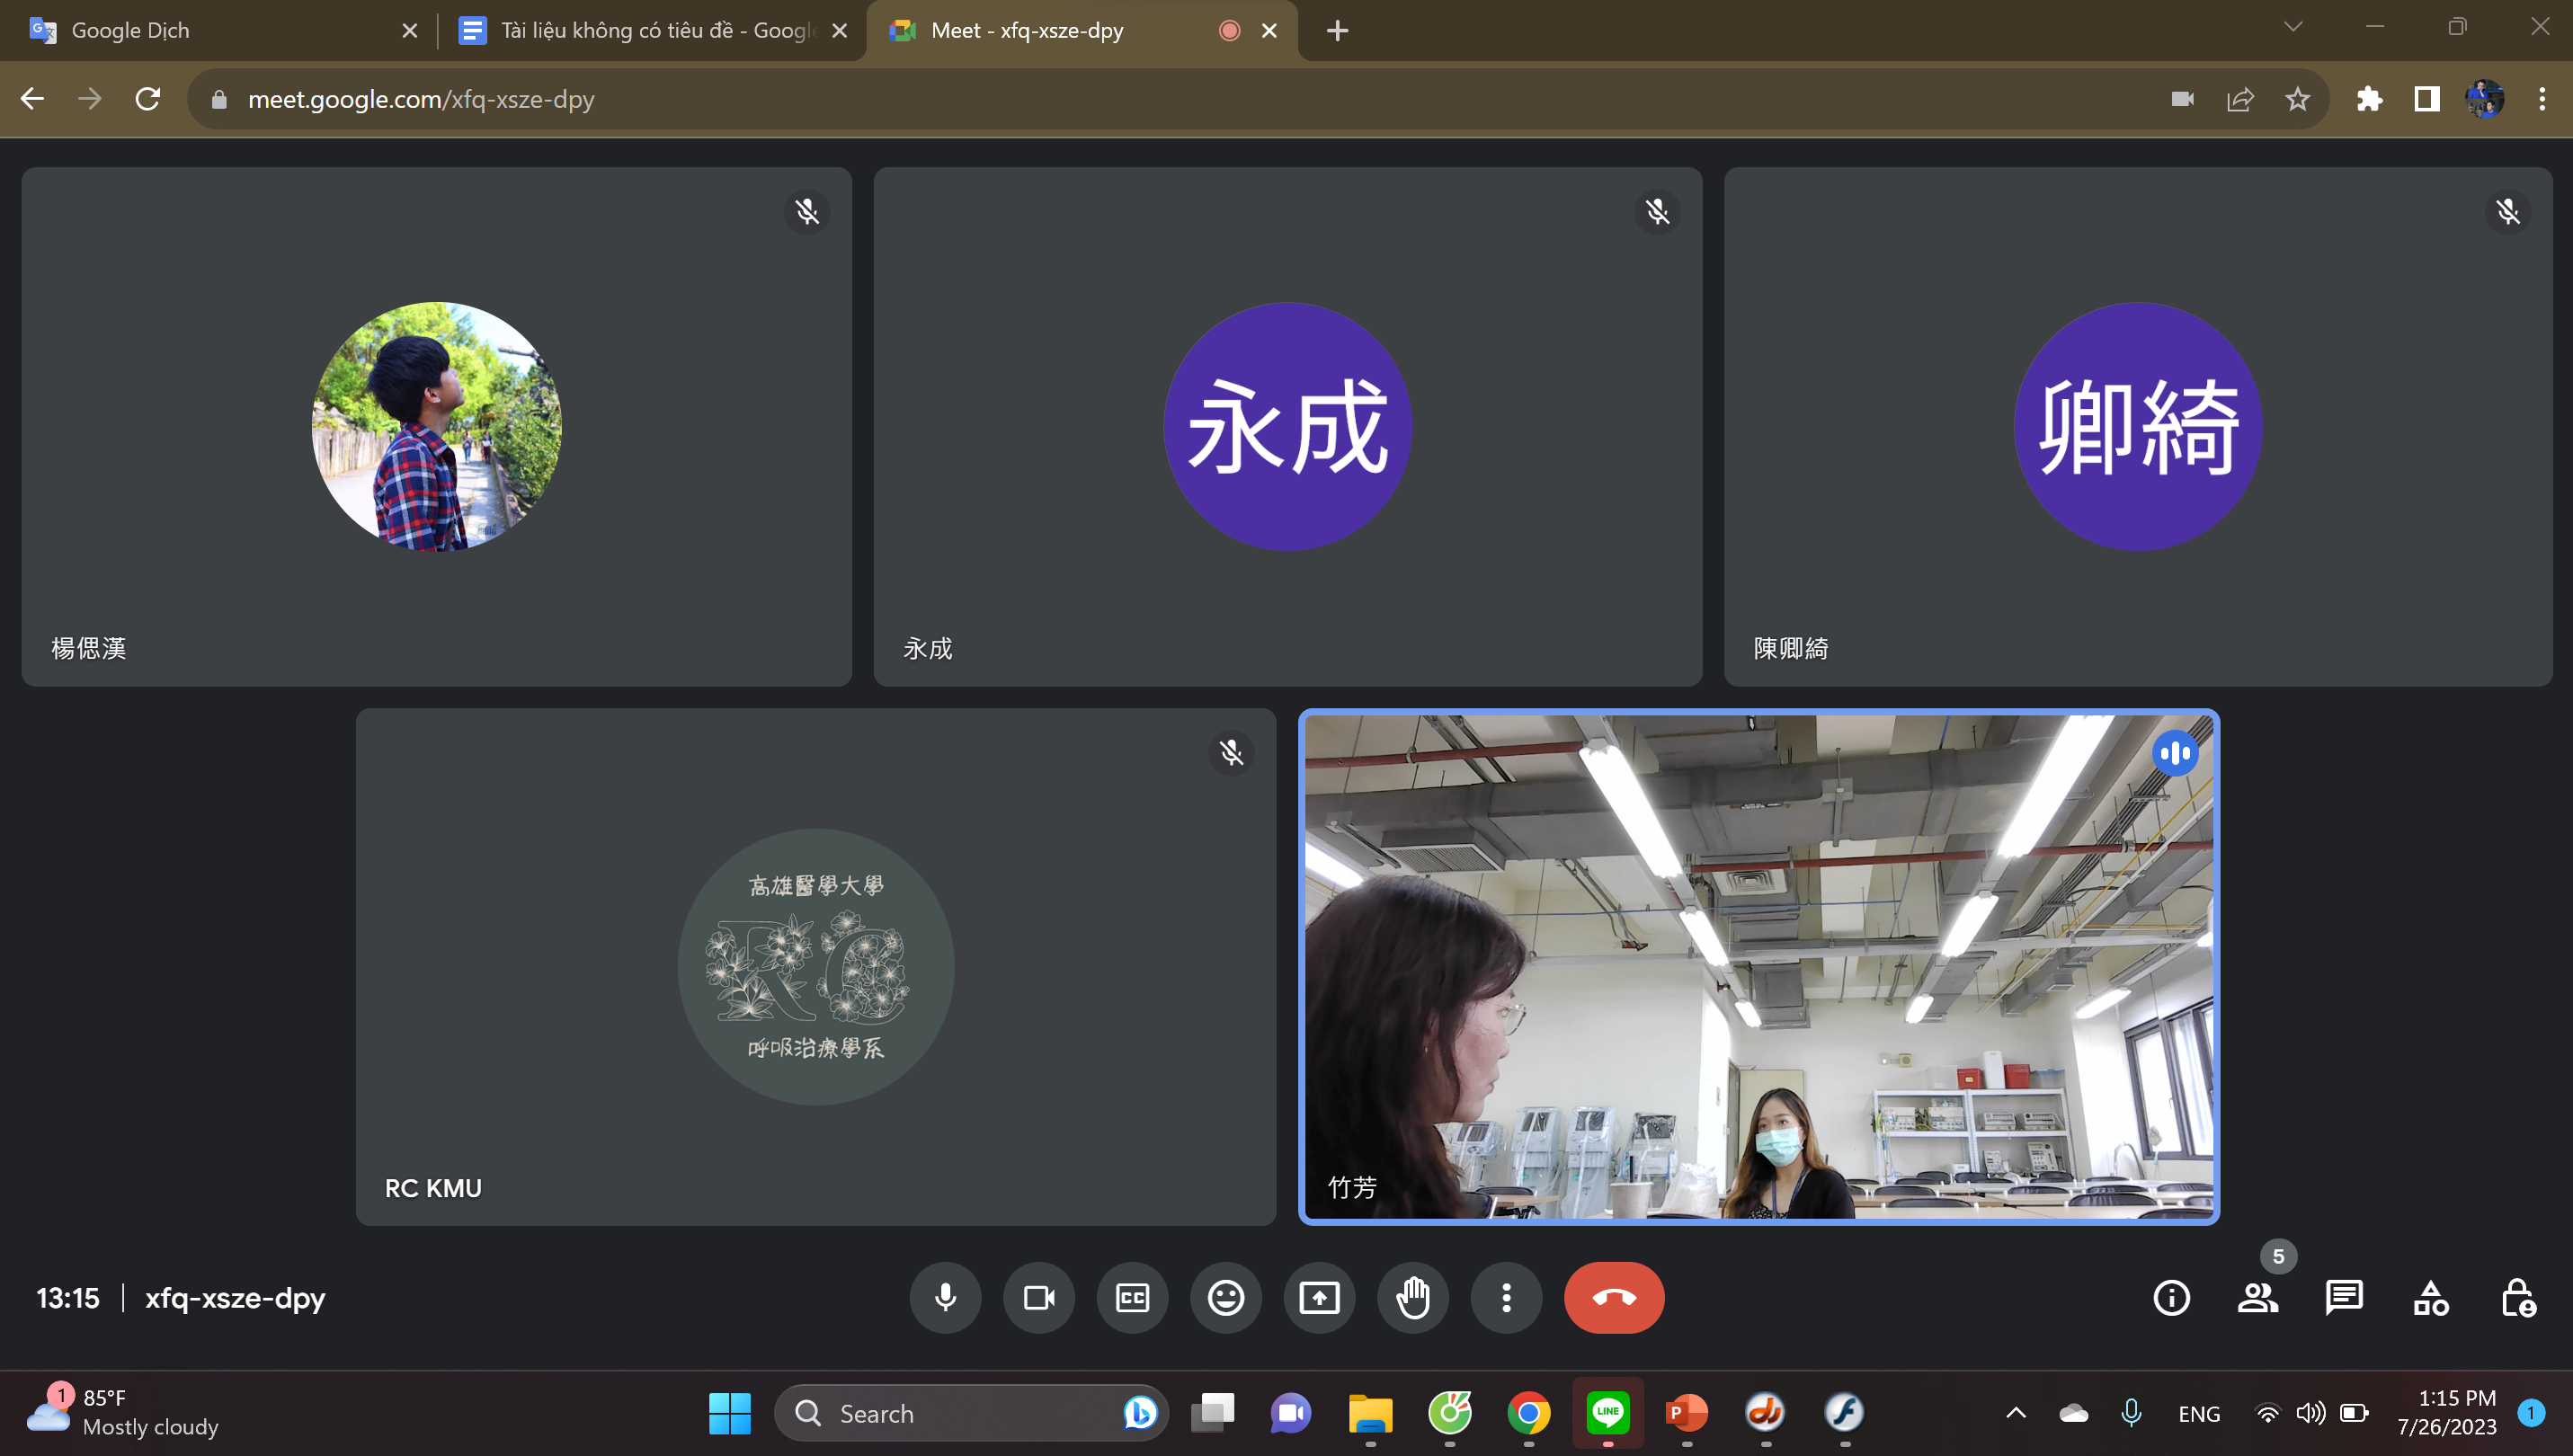Click the muted mic icon on 陳卿綺 tile
The width and height of the screenshot is (2573, 1456).
point(2508,211)
